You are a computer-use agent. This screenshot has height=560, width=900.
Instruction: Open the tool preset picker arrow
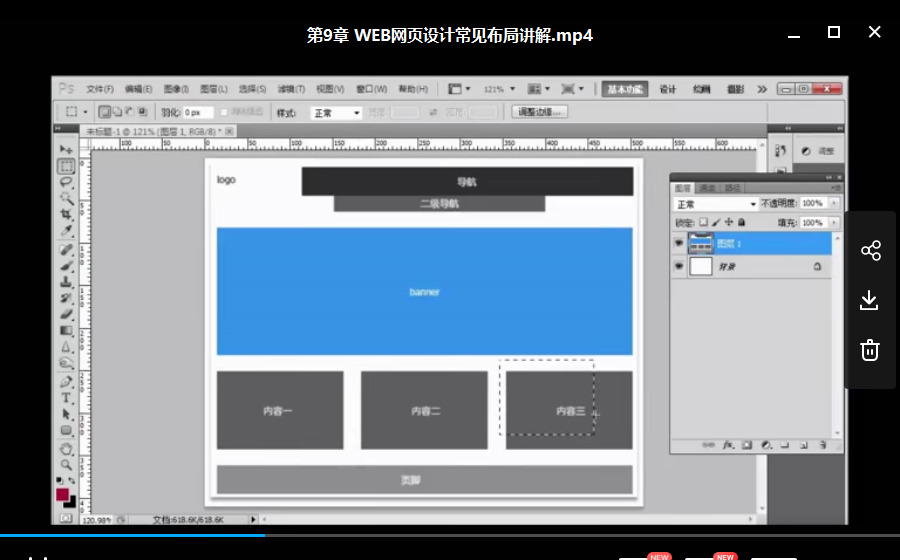click(86, 112)
